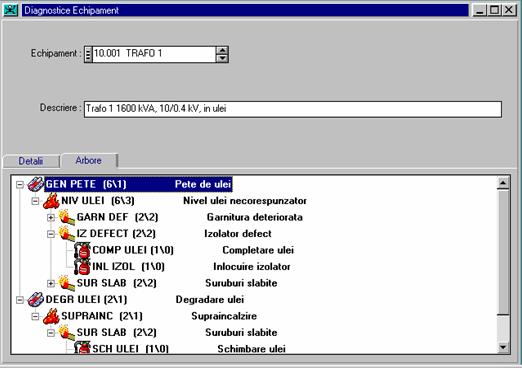Click the 'Completare ulei' description text

[258, 250]
